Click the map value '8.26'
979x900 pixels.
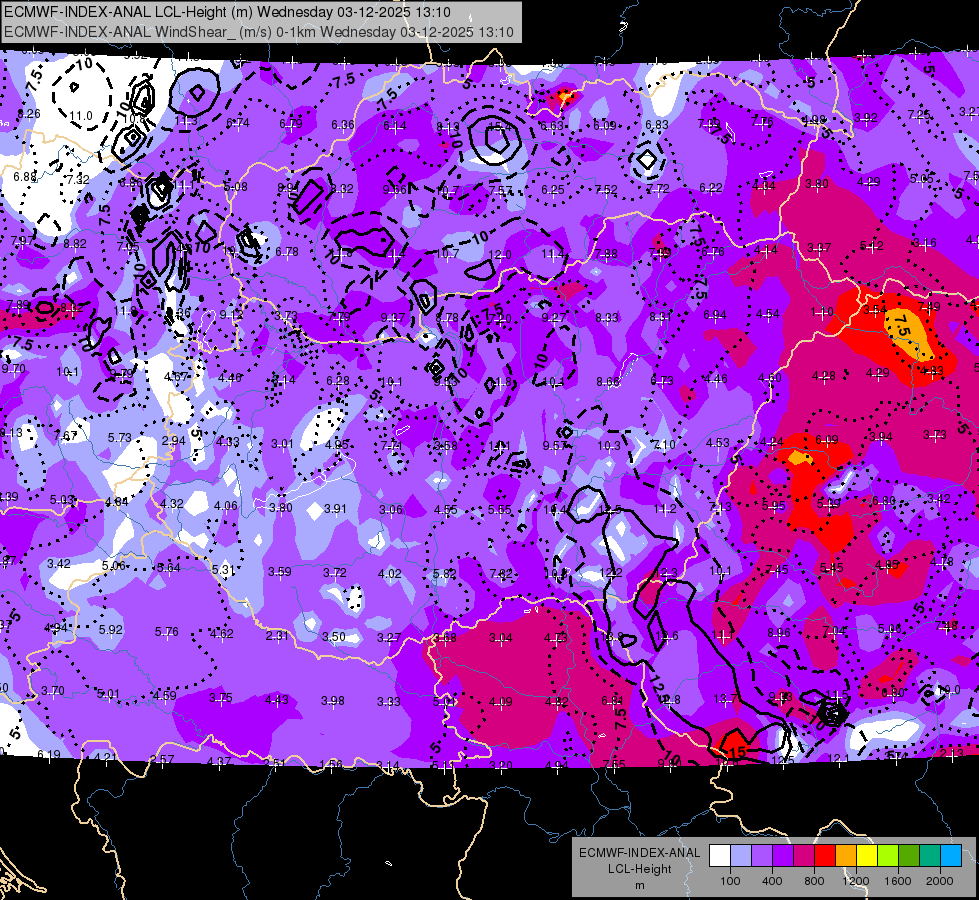(x=29, y=114)
